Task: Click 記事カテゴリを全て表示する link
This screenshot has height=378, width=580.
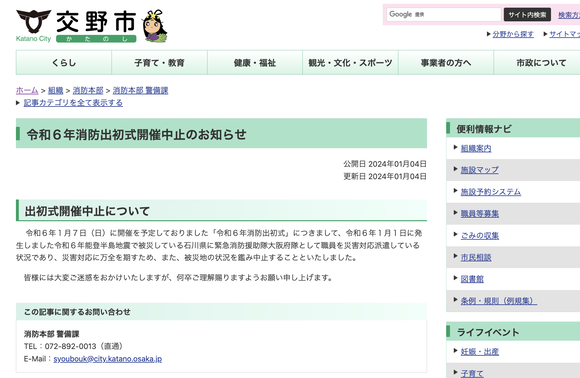Action: [x=73, y=103]
